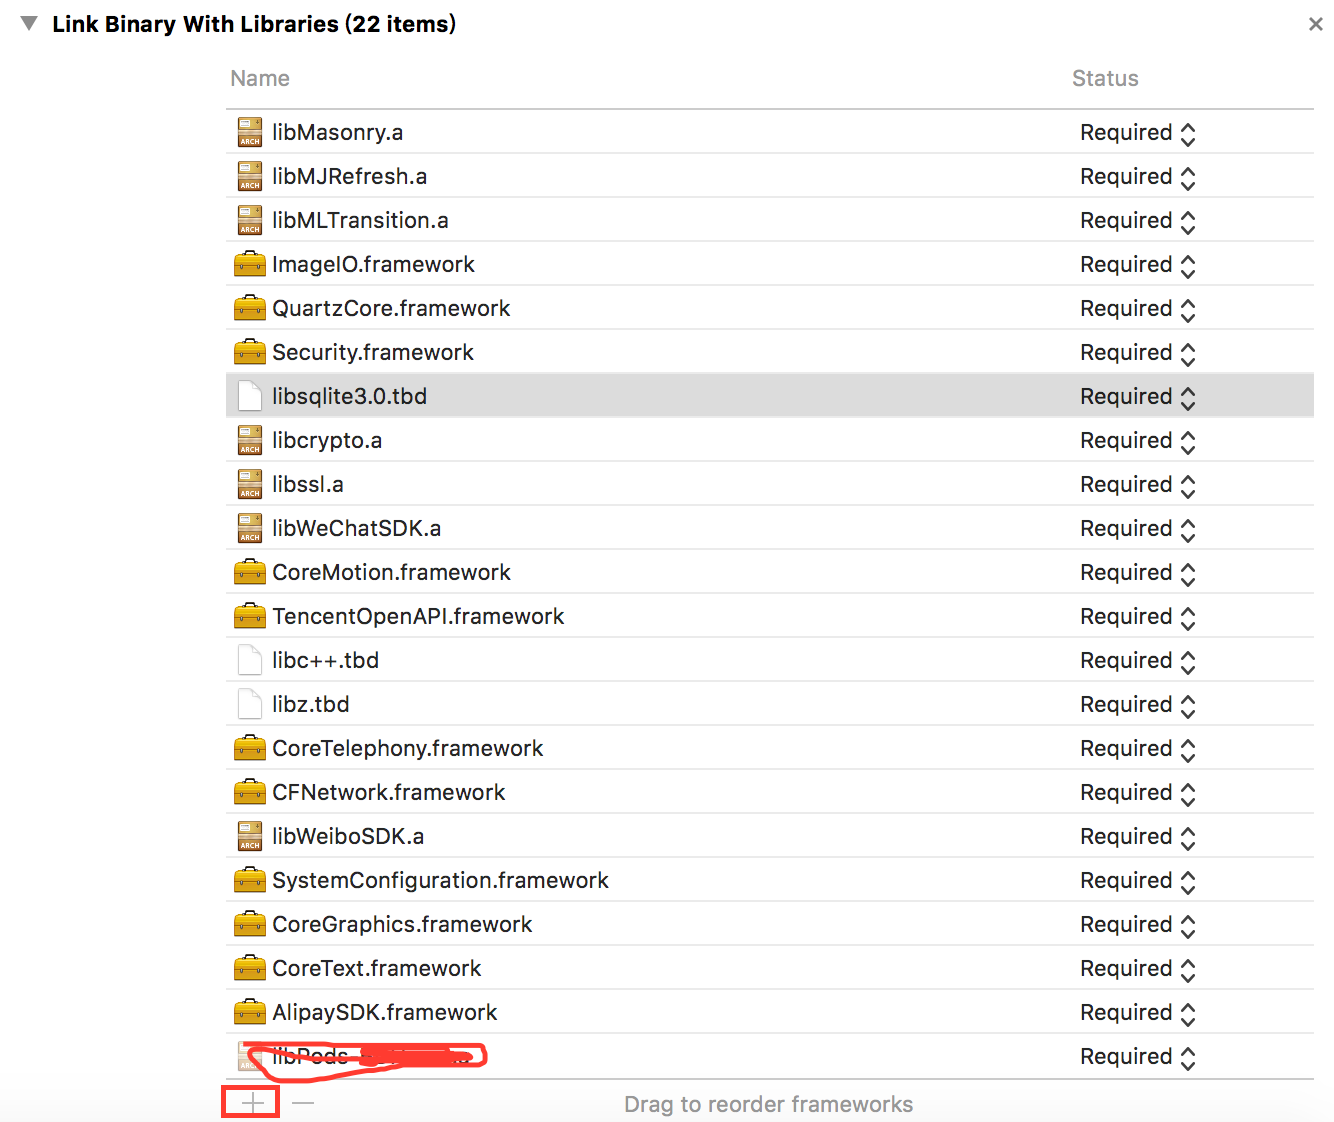Screen dimensions: 1334x1122
Task: Close the Link Binary With Libraries phase
Action: (1316, 24)
